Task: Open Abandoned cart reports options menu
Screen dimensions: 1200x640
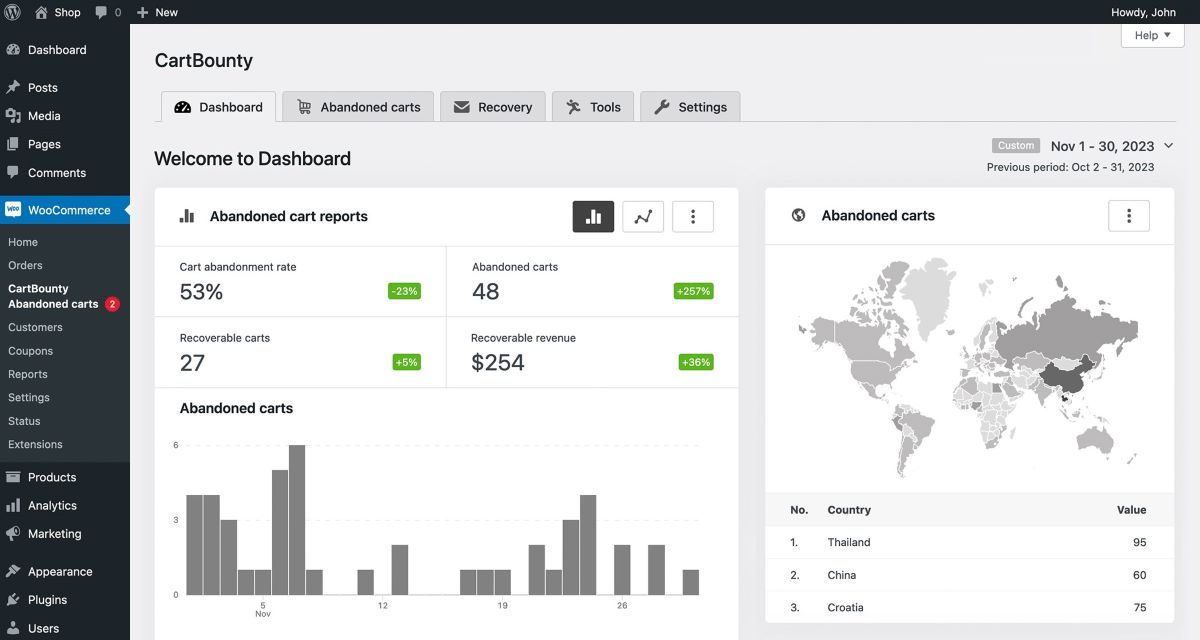Action: (693, 216)
